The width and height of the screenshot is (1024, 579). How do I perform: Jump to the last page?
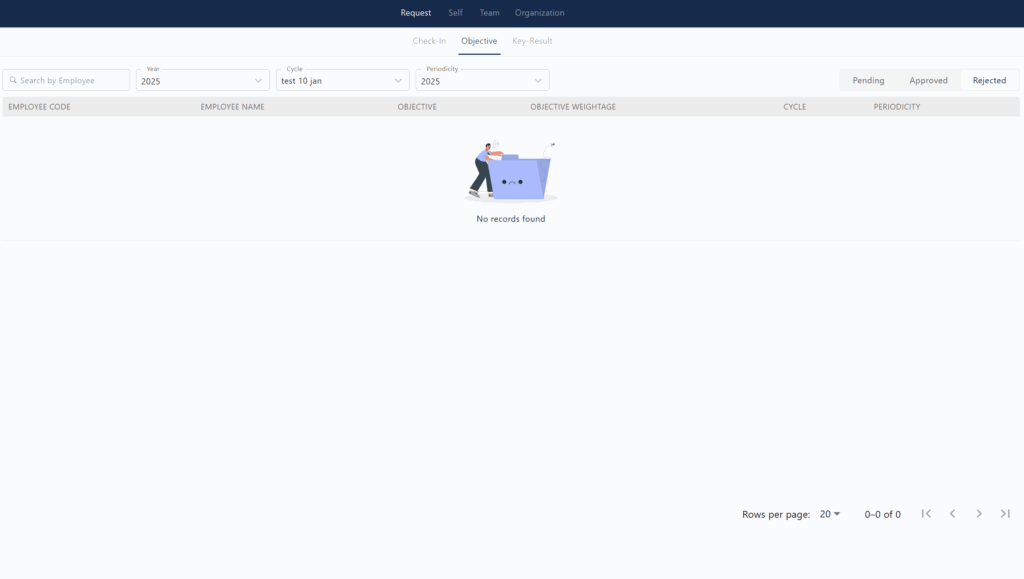tap(1005, 514)
